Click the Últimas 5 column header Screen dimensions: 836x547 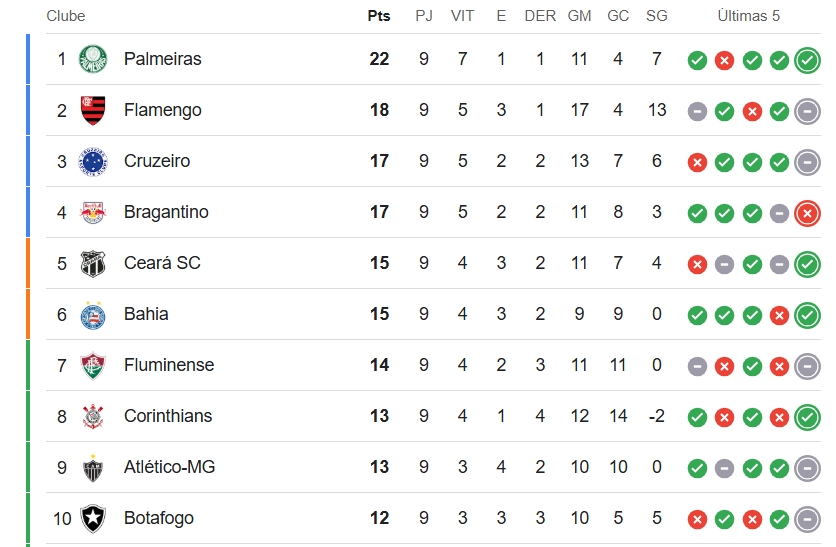coord(749,16)
